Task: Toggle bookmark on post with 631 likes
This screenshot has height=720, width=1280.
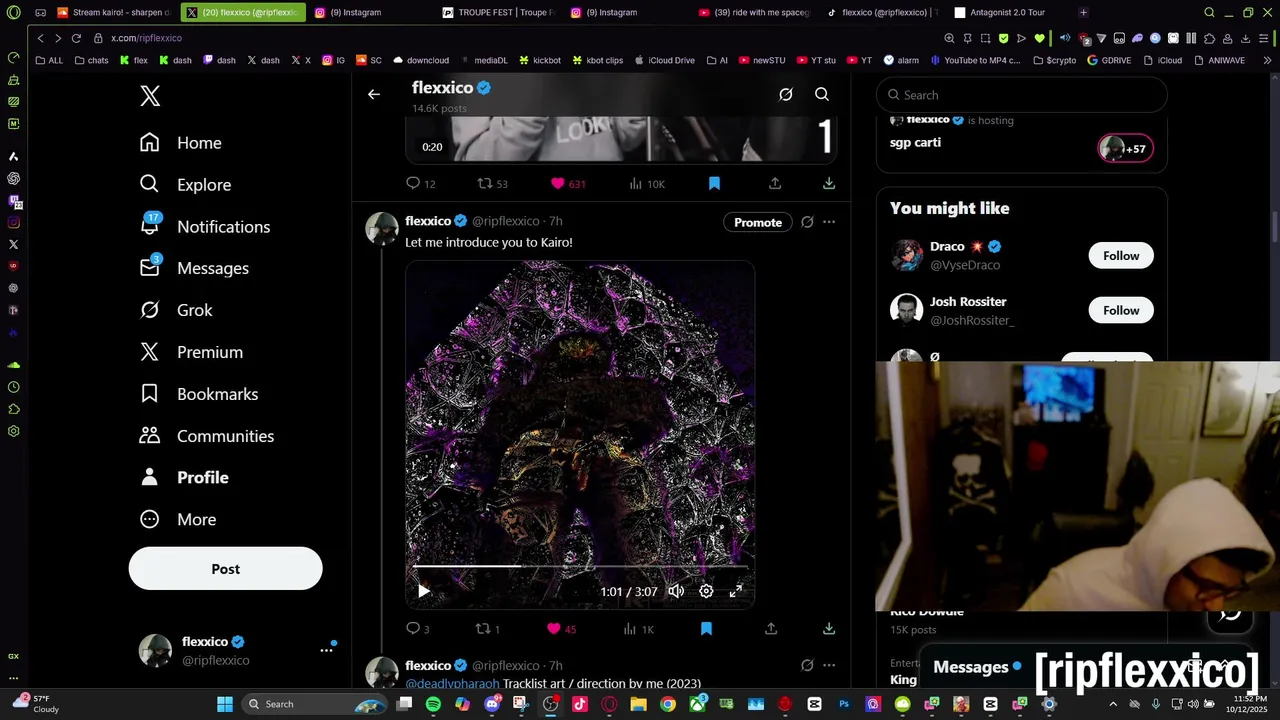Action: tap(714, 184)
